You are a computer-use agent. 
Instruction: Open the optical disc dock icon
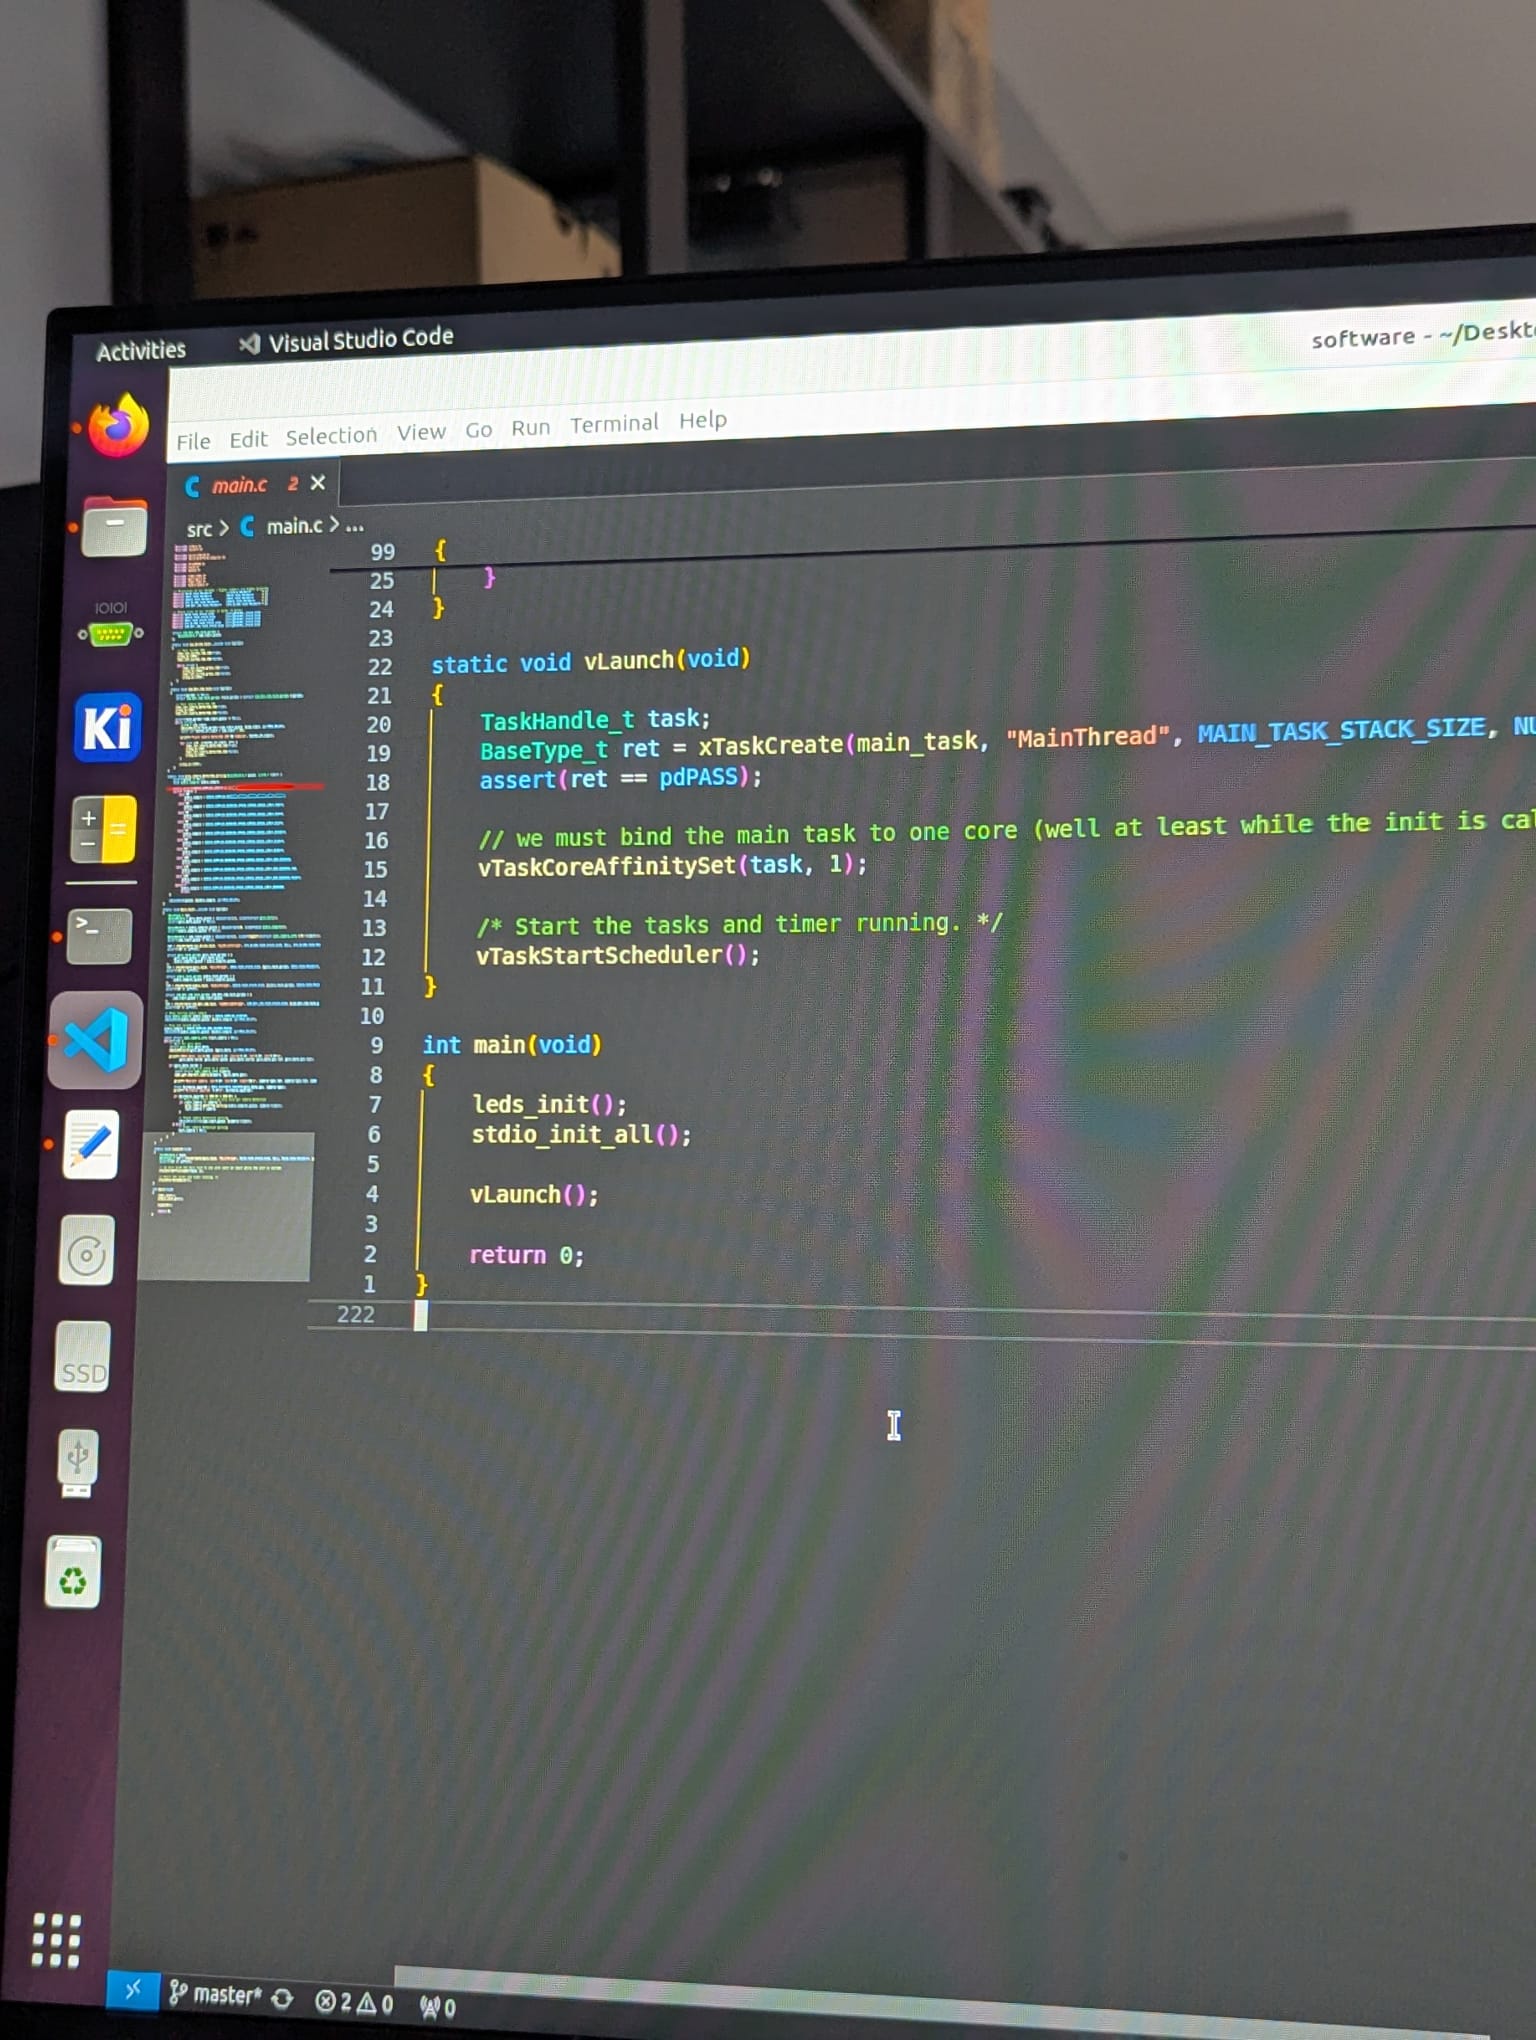point(87,1252)
